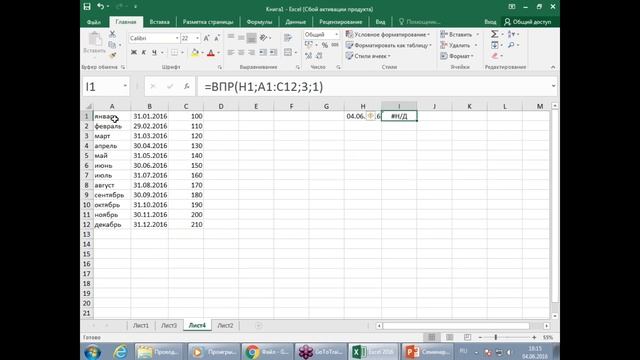Click the Percent style icon
Image resolution: width=640 pixels, height=360 pixels.
click(325, 45)
